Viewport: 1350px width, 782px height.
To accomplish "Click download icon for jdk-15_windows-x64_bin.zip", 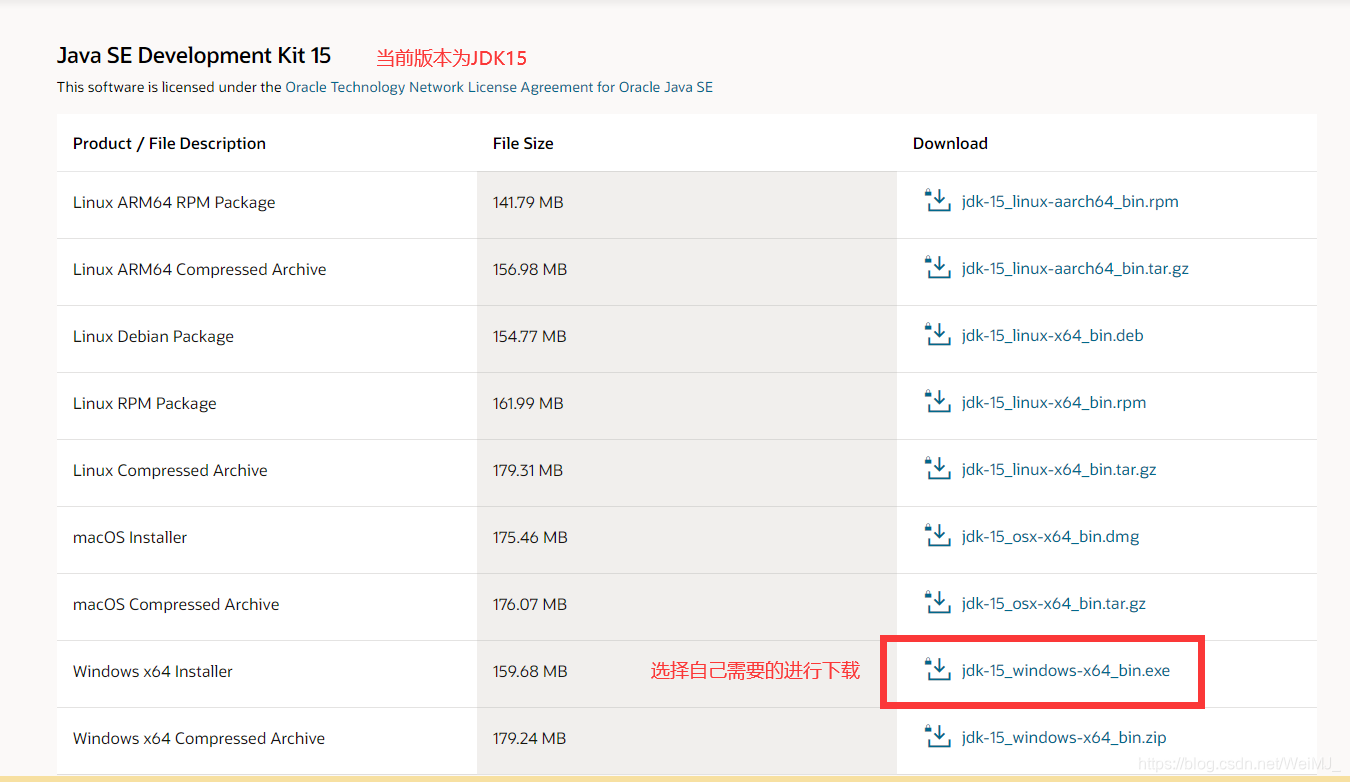I will tap(937, 736).
